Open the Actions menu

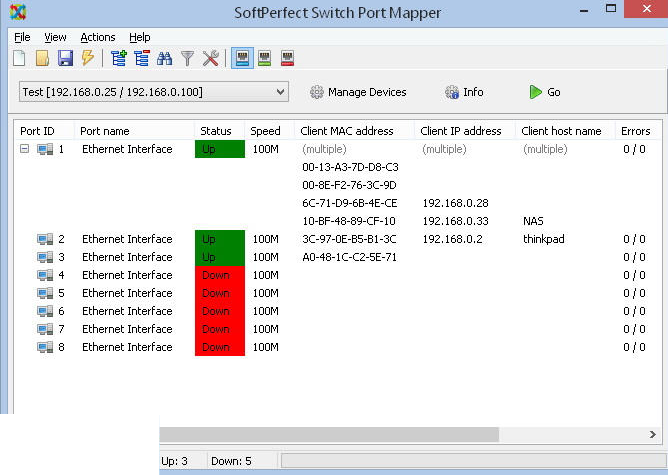(x=98, y=37)
